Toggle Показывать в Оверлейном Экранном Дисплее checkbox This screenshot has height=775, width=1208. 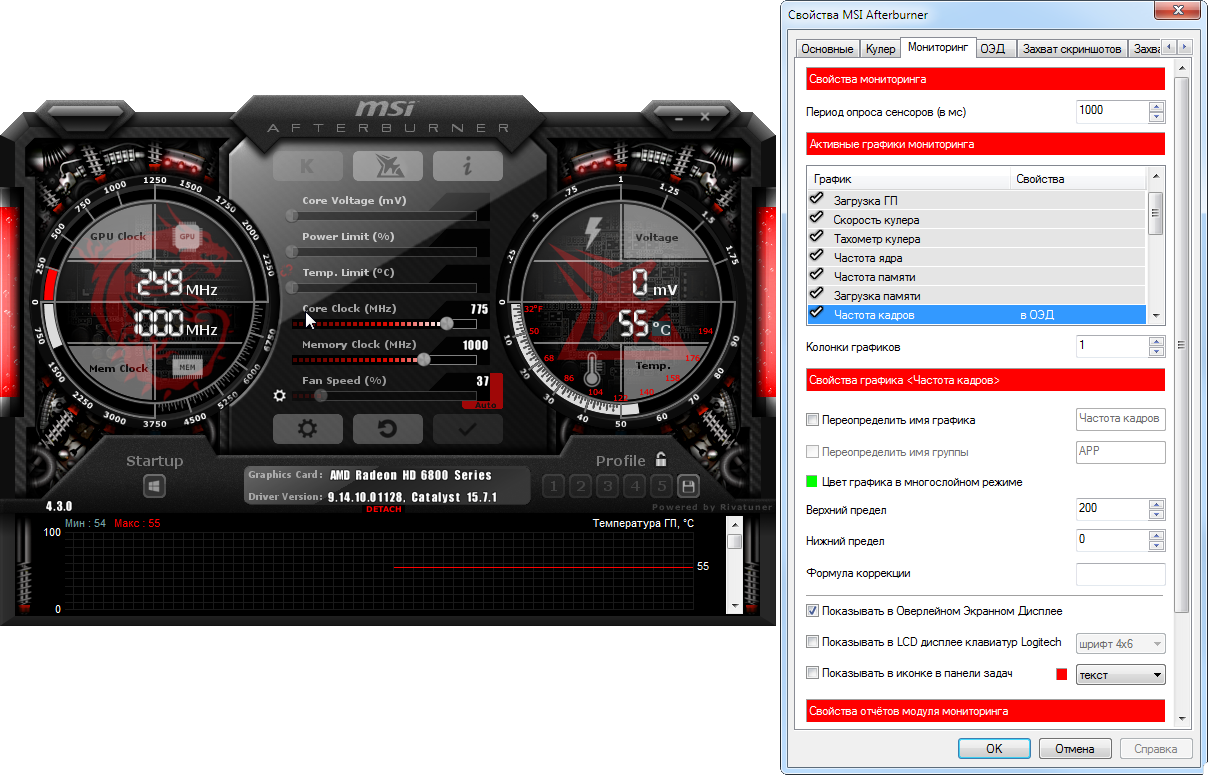[813, 610]
